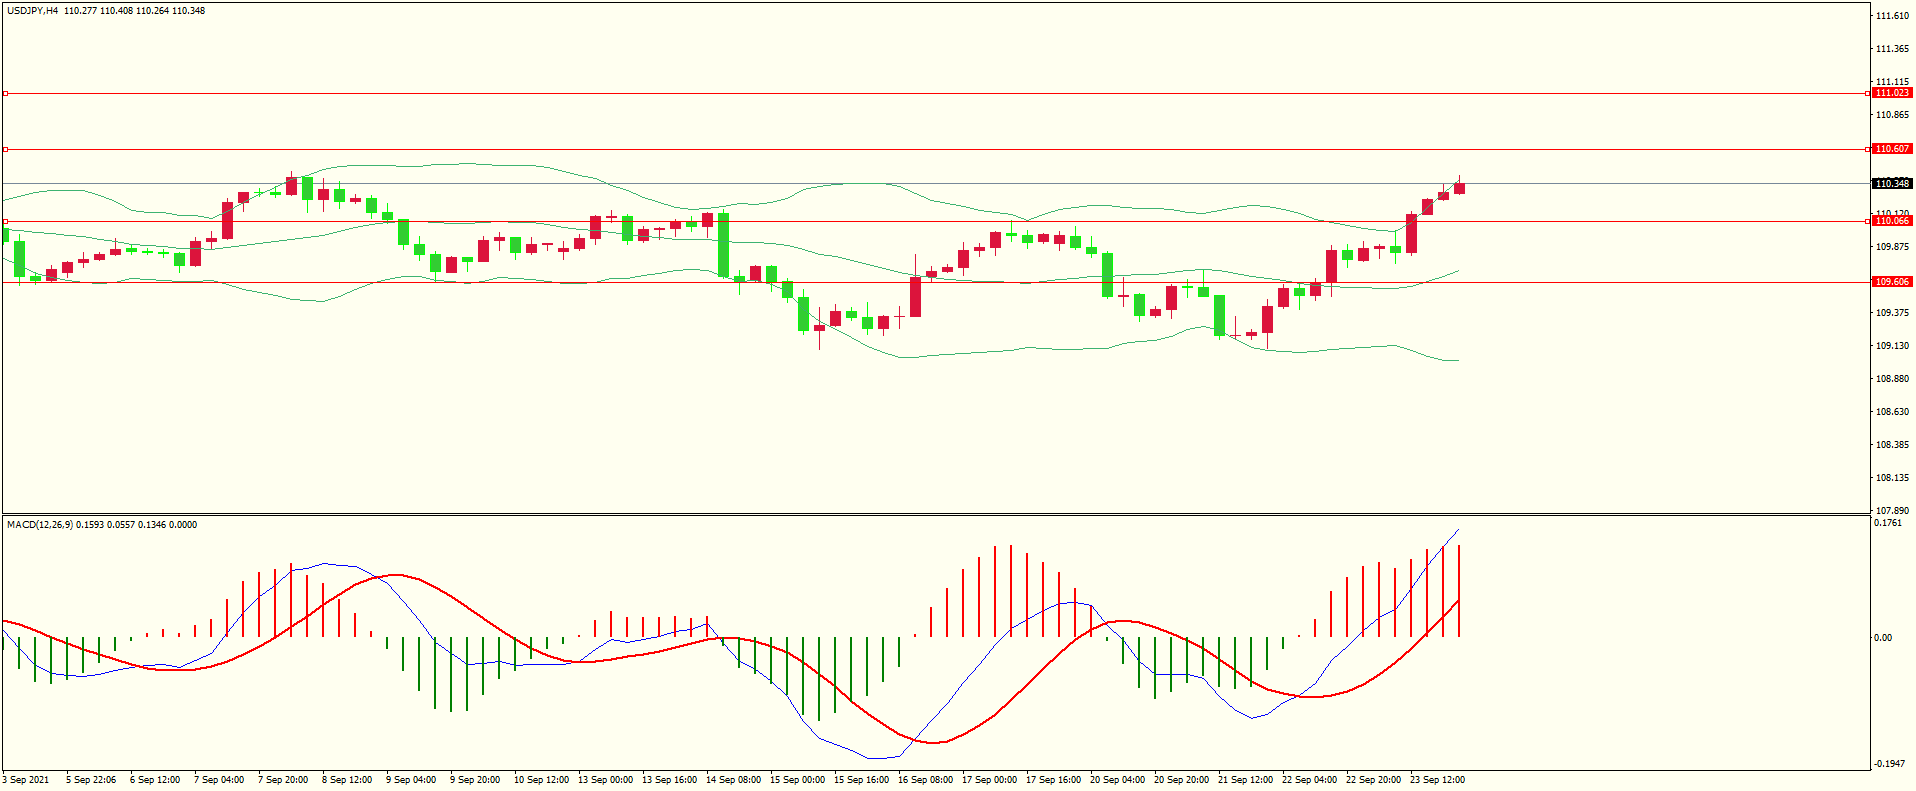Click the 9 Sep 20:00 time label
The image size is (1916, 791).
[475, 780]
